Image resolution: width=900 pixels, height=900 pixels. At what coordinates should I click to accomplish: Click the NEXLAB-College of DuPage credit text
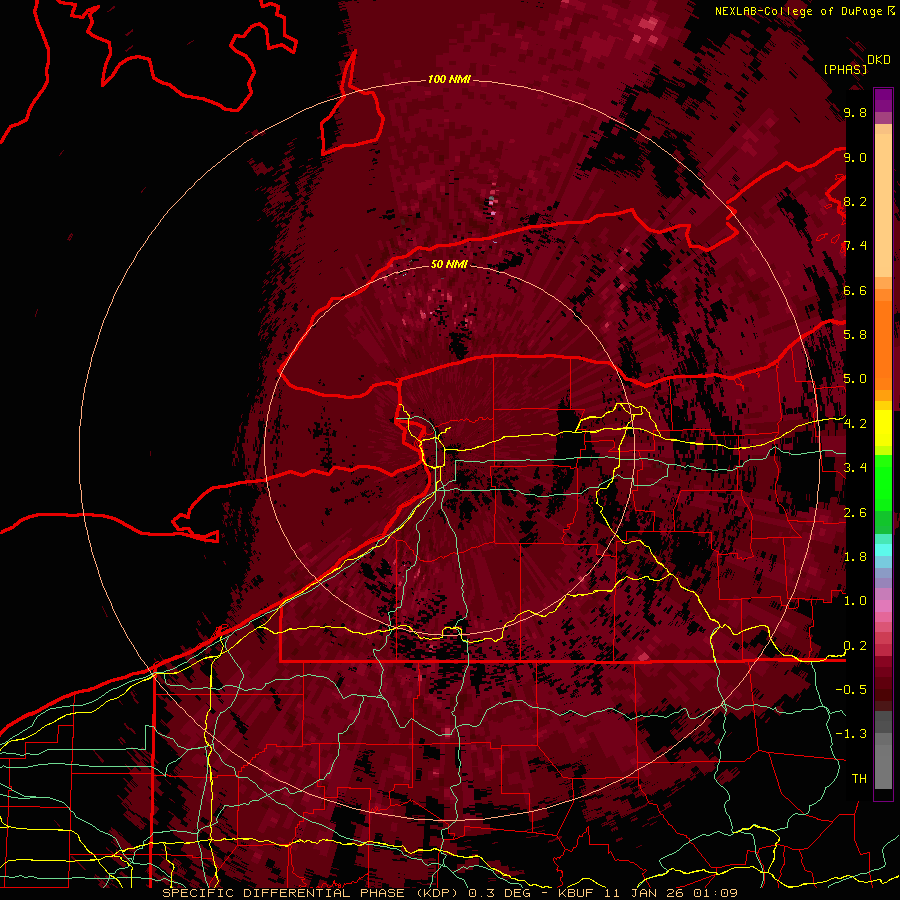(x=799, y=11)
